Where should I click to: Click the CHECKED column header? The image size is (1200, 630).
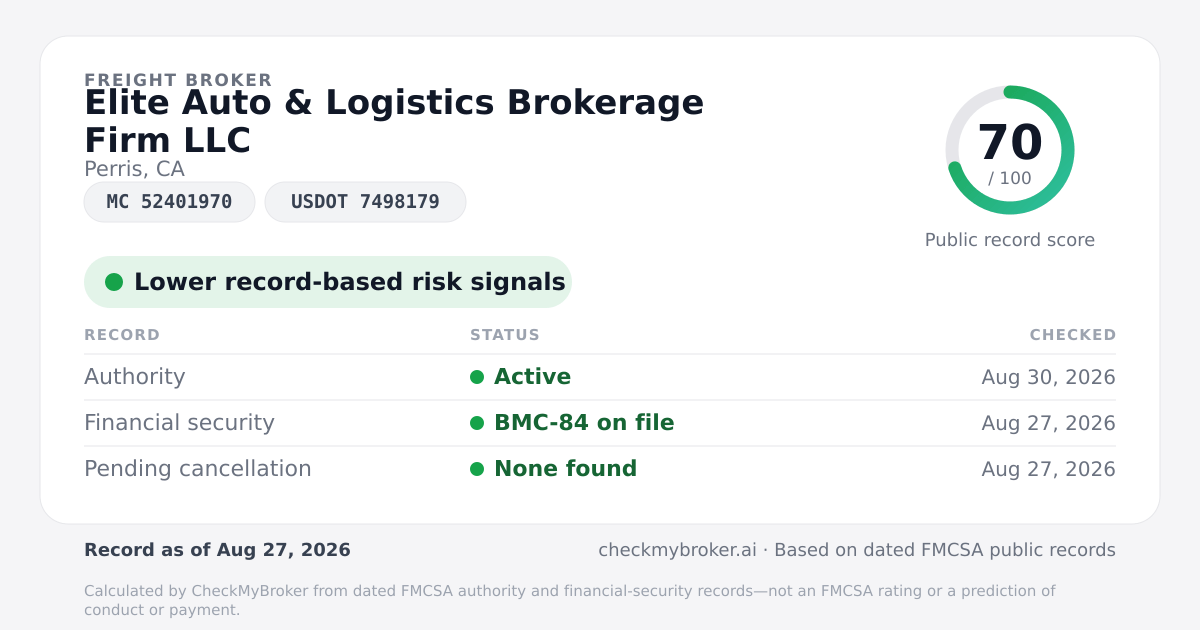(x=1073, y=335)
